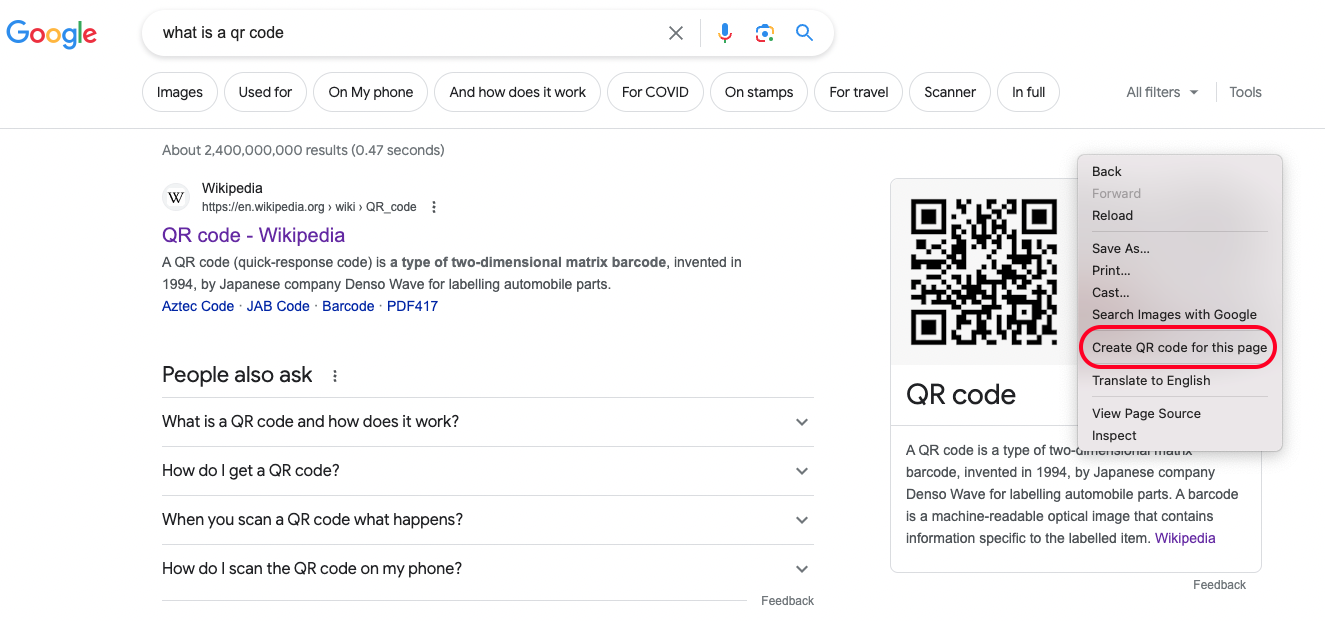
Task: Click the QR code knowledge panel title
Action: point(961,394)
